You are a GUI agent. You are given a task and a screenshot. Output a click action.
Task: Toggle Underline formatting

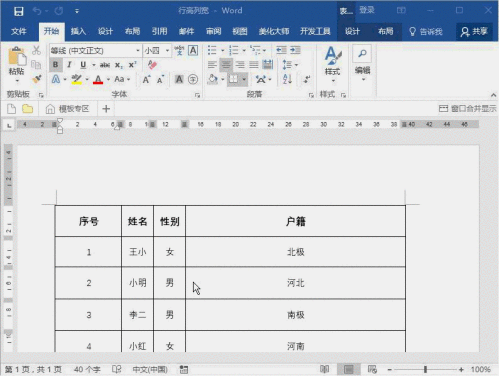click(x=83, y=65)
